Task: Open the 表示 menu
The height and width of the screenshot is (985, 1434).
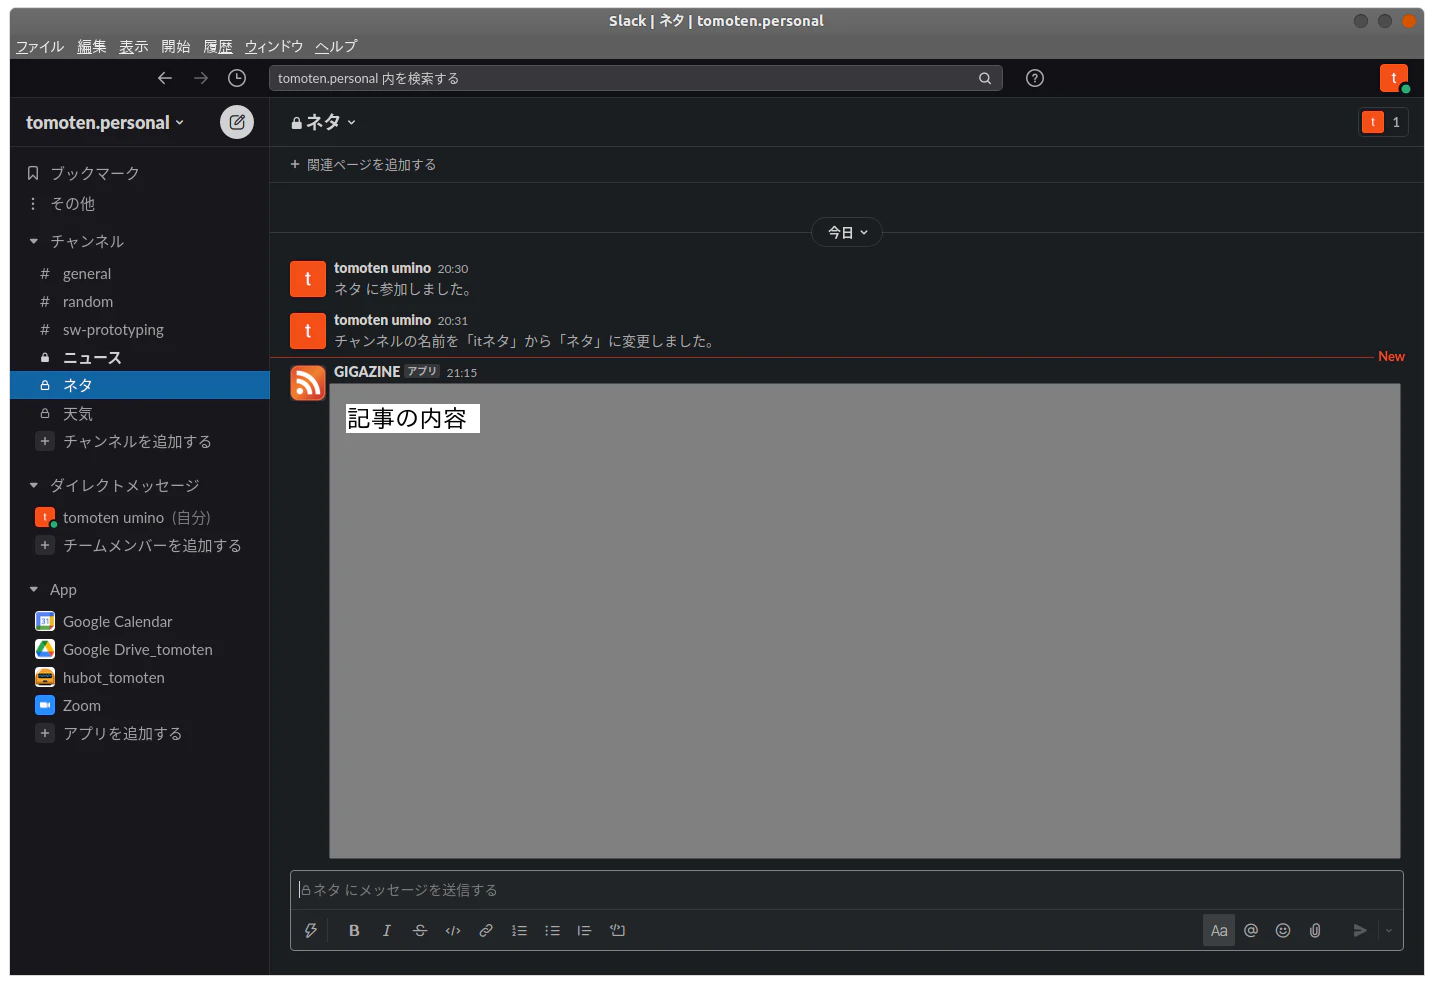Action: 134,46
